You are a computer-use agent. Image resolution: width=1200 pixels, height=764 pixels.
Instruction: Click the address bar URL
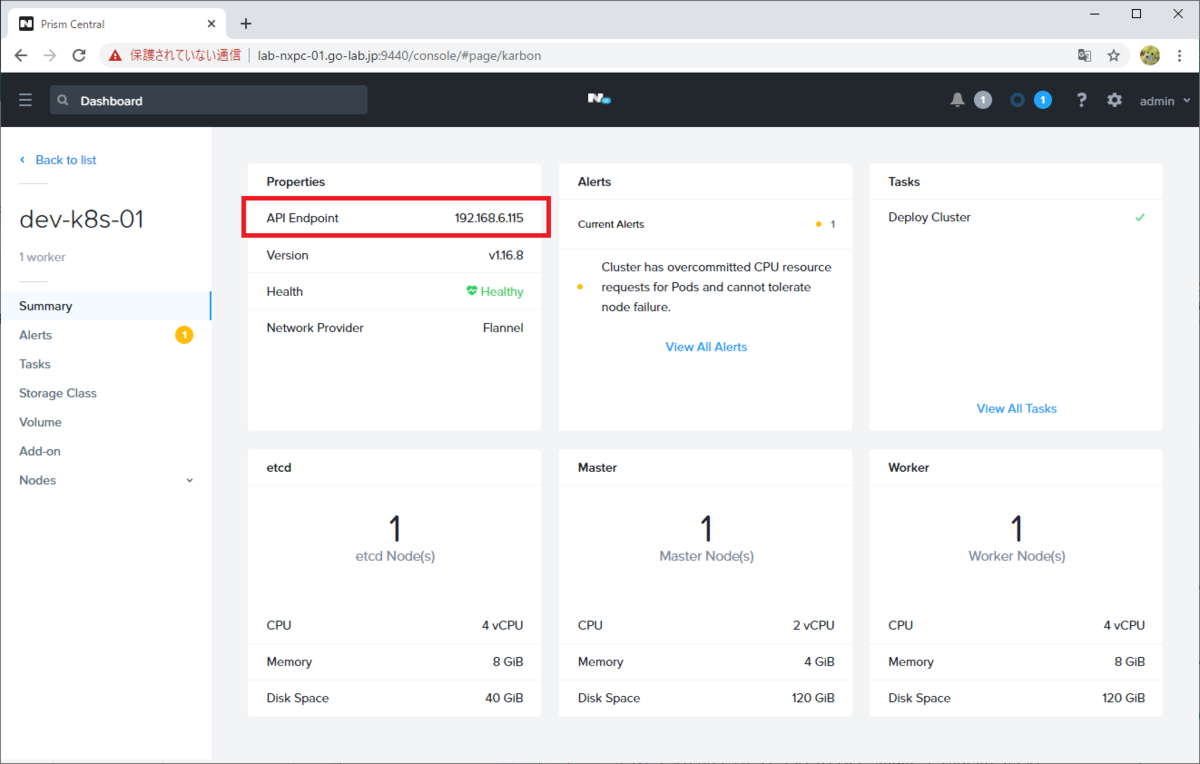coord(398,56)
